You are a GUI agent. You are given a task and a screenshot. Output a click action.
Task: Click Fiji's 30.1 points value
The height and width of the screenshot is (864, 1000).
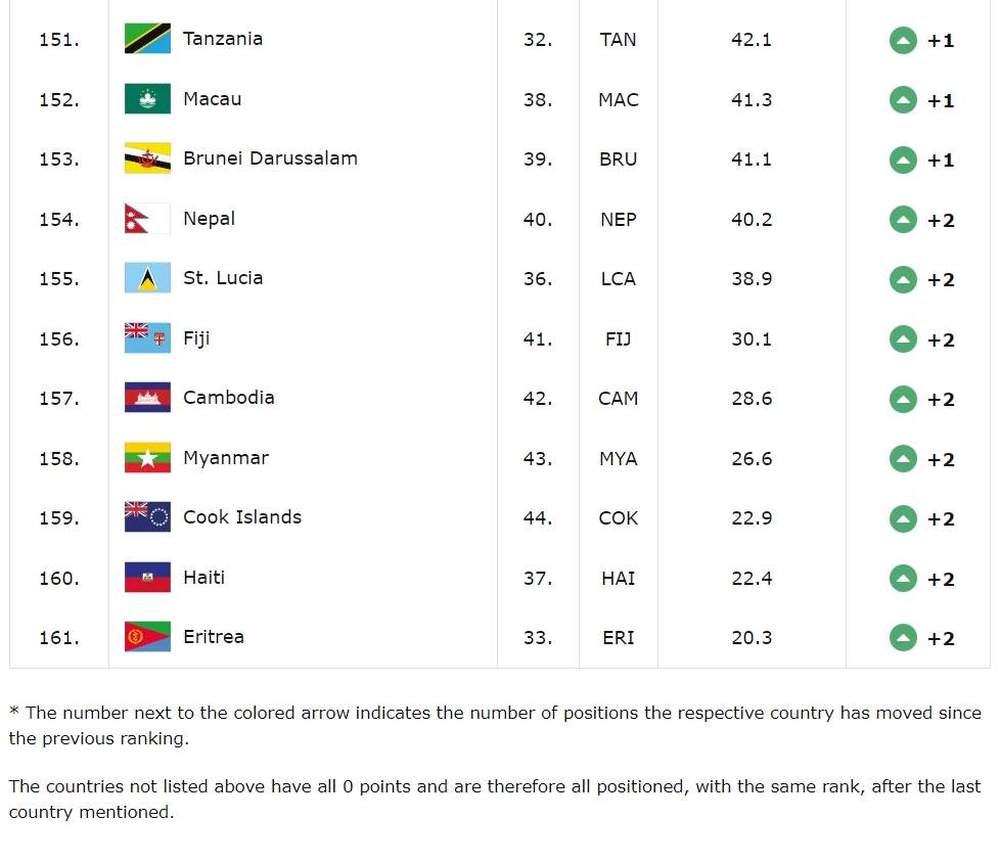click(751, 339)
